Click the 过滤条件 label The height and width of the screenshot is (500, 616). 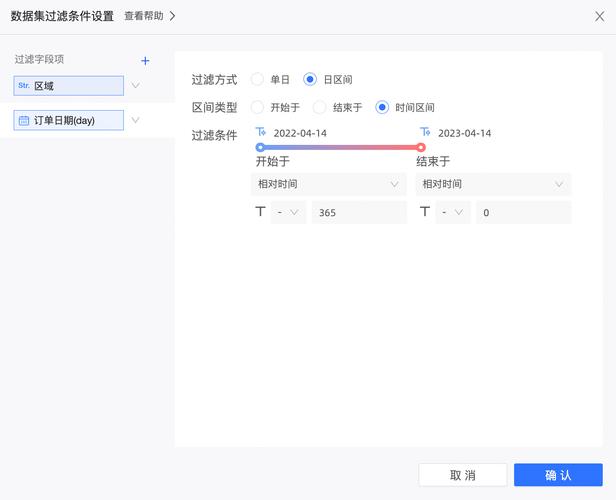click(214, 136)
